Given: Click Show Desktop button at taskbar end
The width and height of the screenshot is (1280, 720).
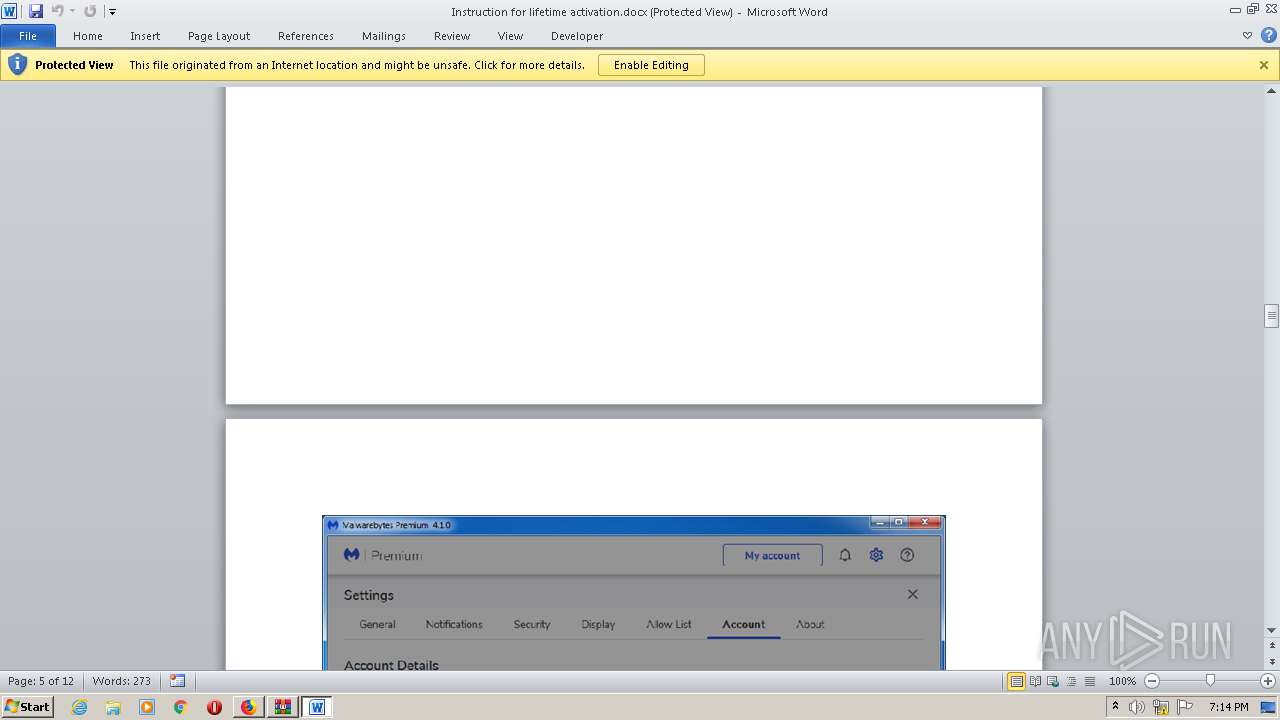Looking at the screenshot, I should 1268,707.
